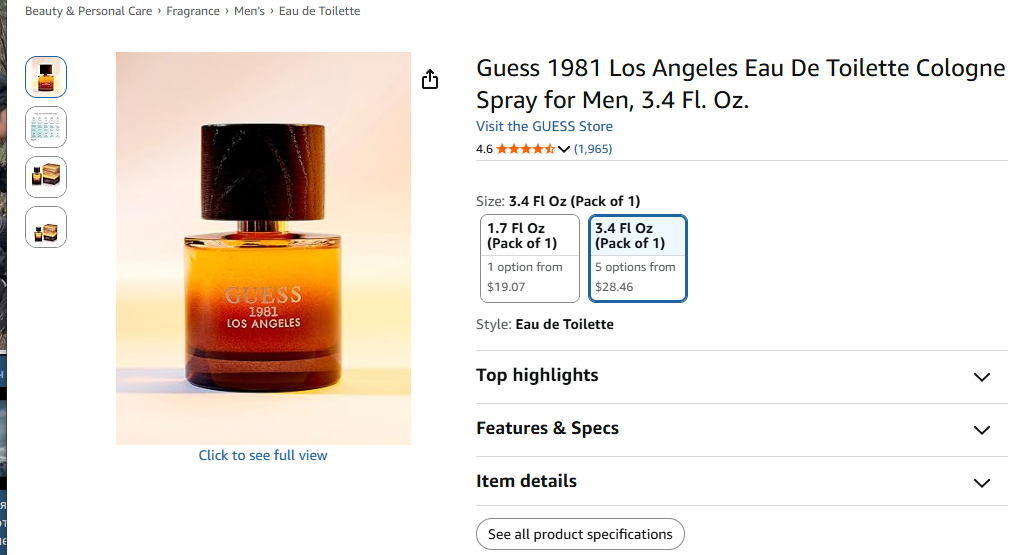Click the main Guess 1981 bottle image

263,248
